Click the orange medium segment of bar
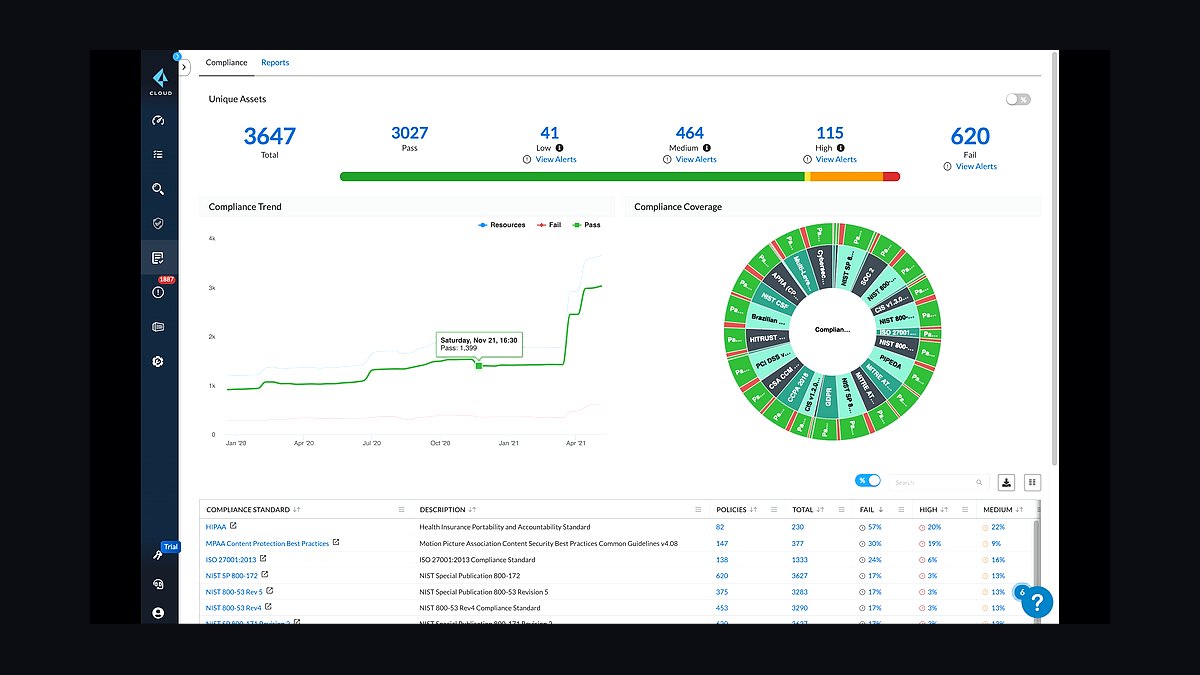The width and height of the screenshot is (1200, 675). click(x=846, y=176)
